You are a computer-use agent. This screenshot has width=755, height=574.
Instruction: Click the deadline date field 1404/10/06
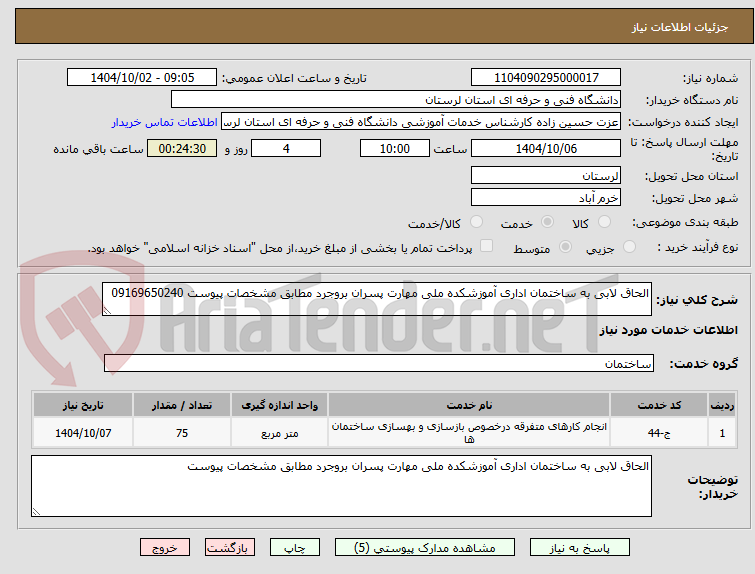click(x=546, y=148)
